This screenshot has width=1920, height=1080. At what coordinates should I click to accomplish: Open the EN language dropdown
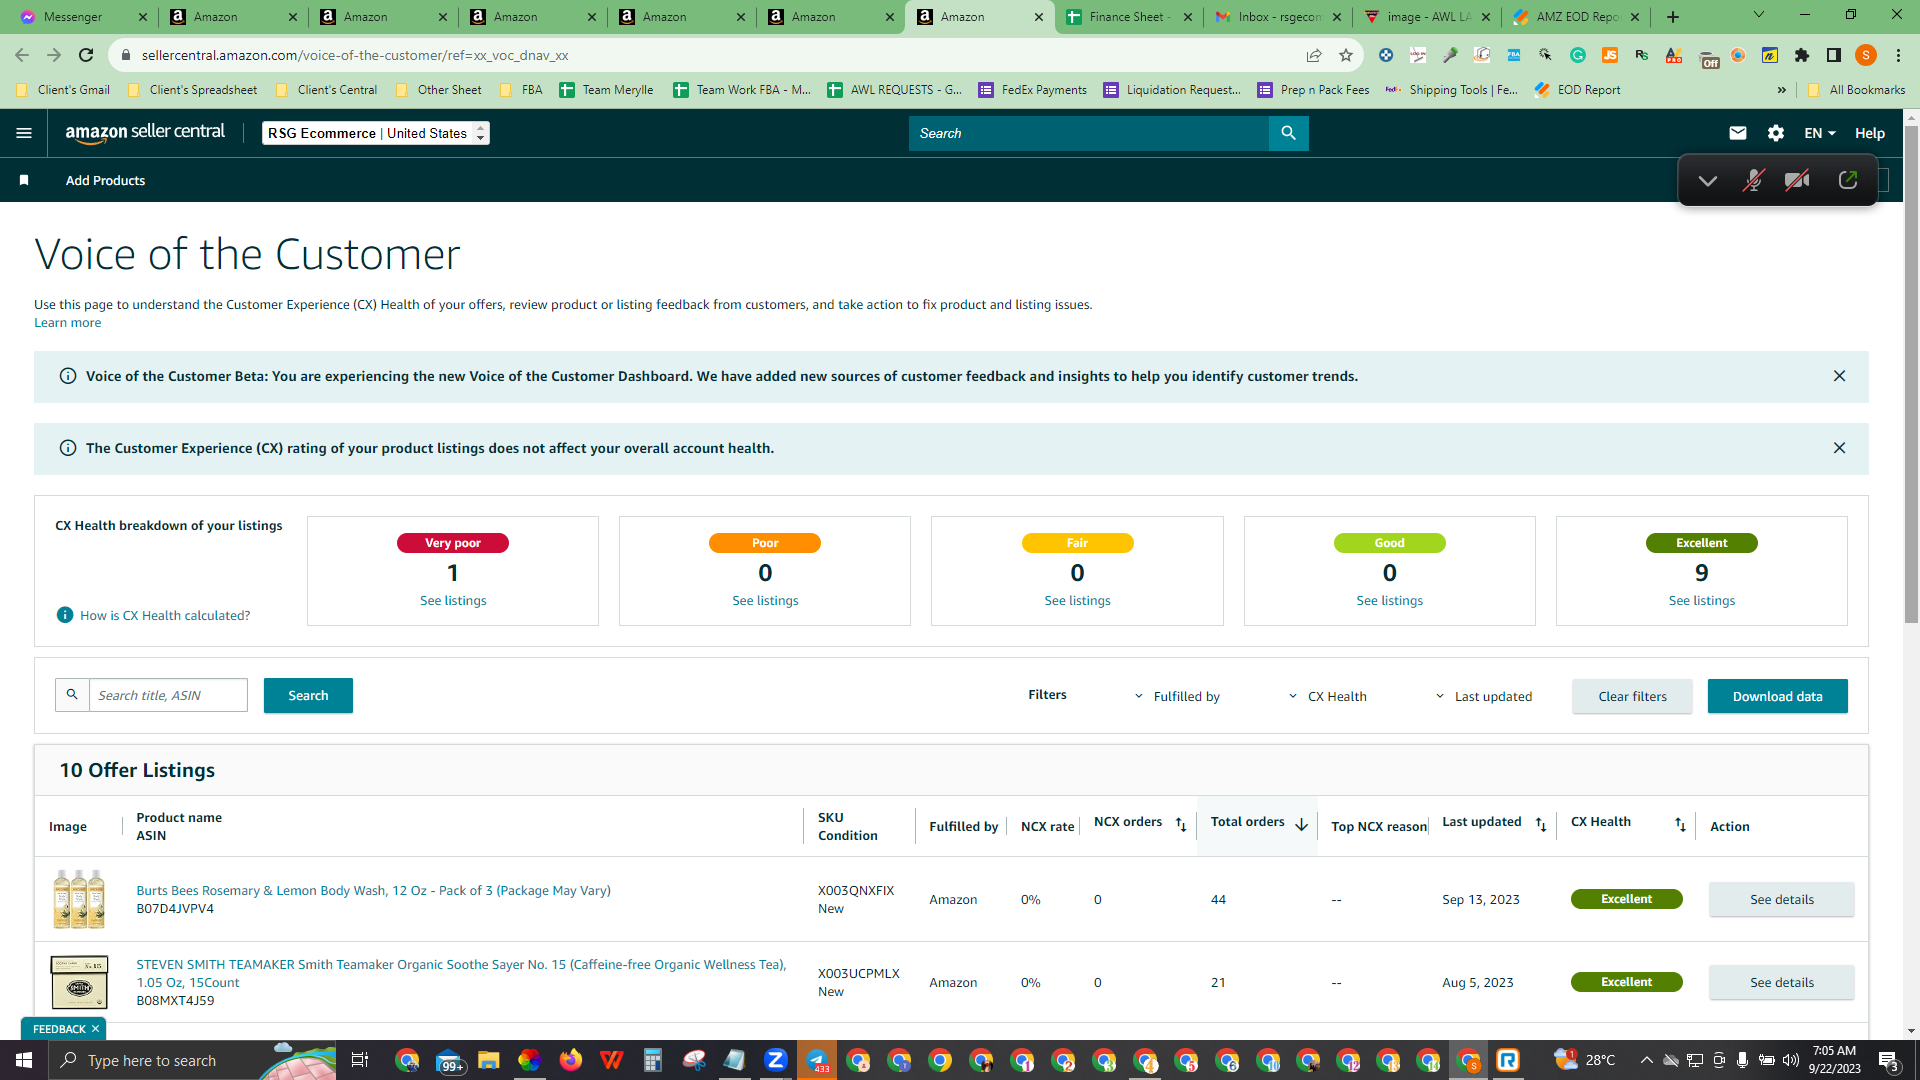click(x=1820, y=133)
